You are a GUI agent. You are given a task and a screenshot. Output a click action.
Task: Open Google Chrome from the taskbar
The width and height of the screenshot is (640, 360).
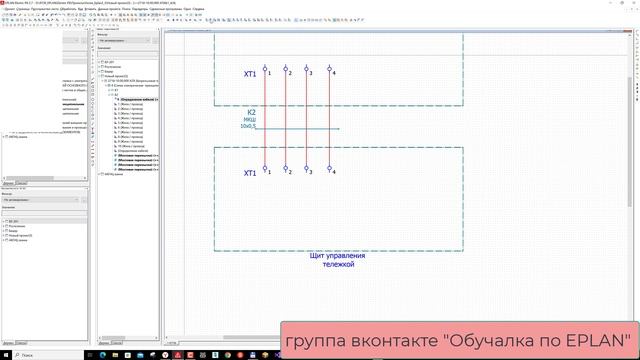(227, 355)
